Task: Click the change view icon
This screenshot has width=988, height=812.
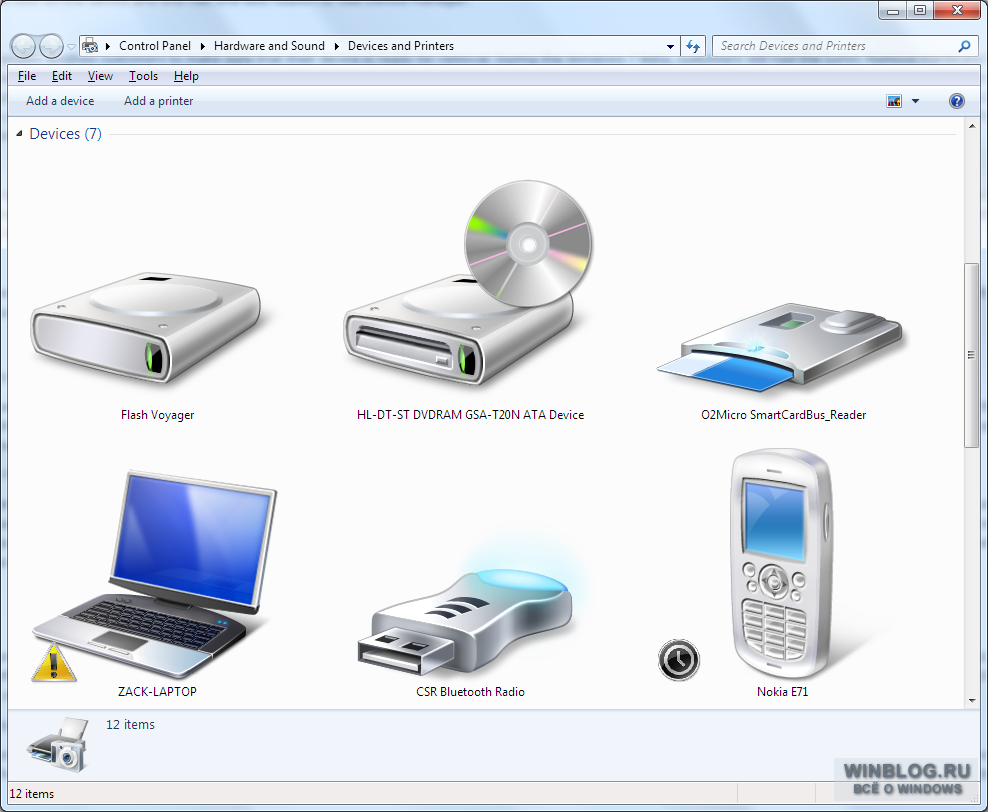Action: point(894,101)
